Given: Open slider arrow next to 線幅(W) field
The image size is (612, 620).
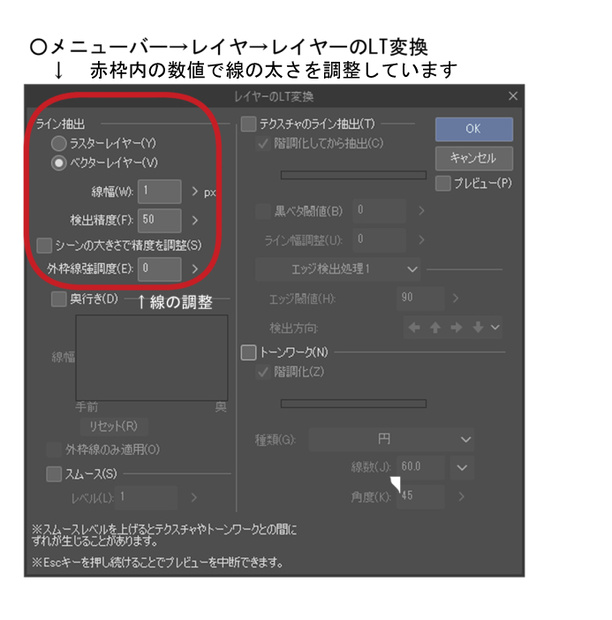Looking at the screenshot, I should click(x=195, y=192).
